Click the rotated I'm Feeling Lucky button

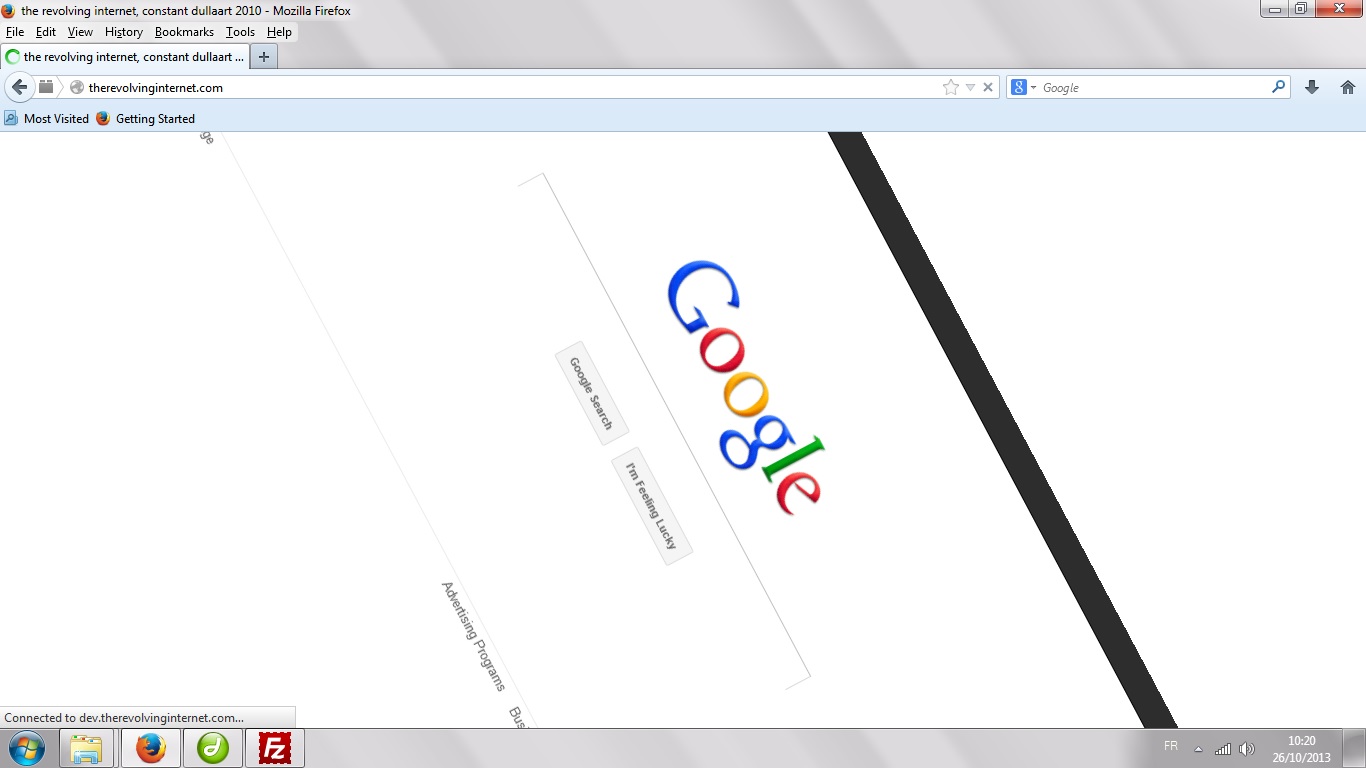click(x=651, y=505)
